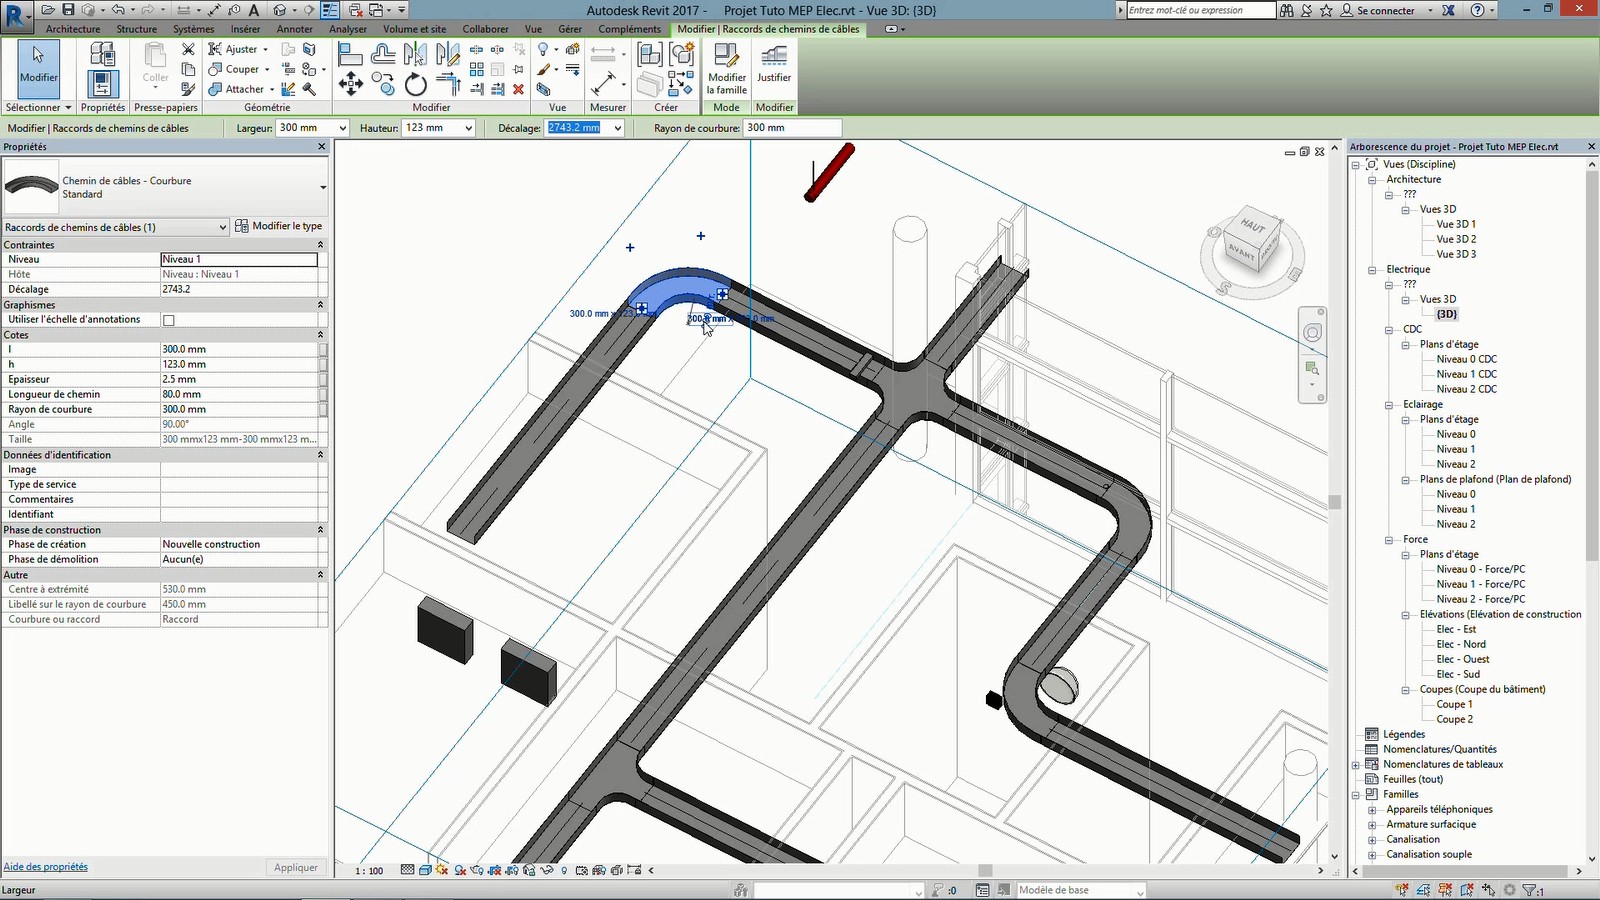Click the 1 : 100 view scale

(x=369, y=871)
